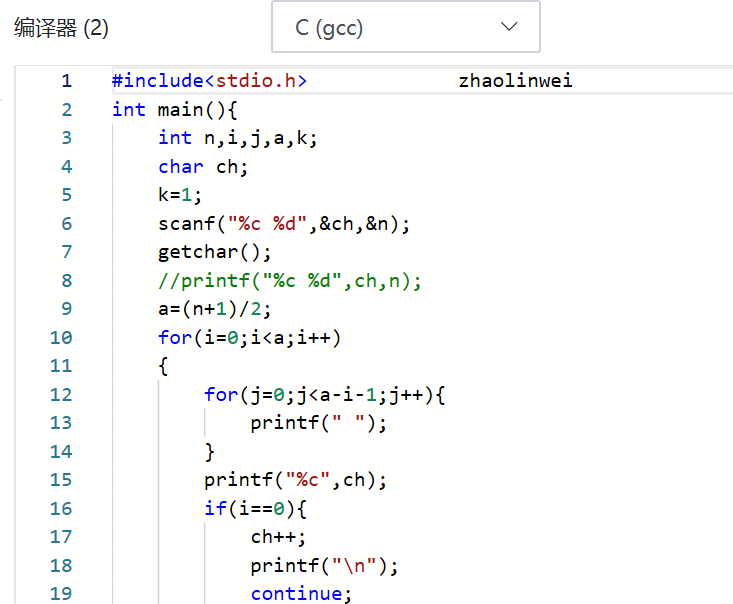Viewport: 733px width, 604px height.
Task: Click the 编译器 (2) label
Action: tap(61, 28)
